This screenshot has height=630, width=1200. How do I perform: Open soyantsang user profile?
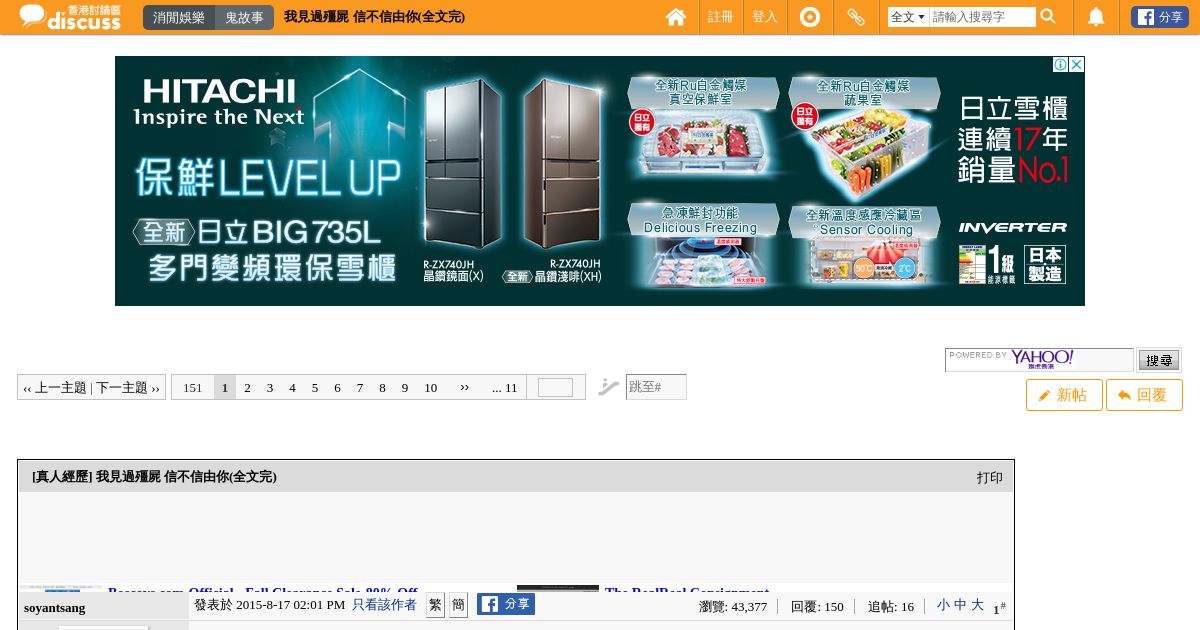55,608
